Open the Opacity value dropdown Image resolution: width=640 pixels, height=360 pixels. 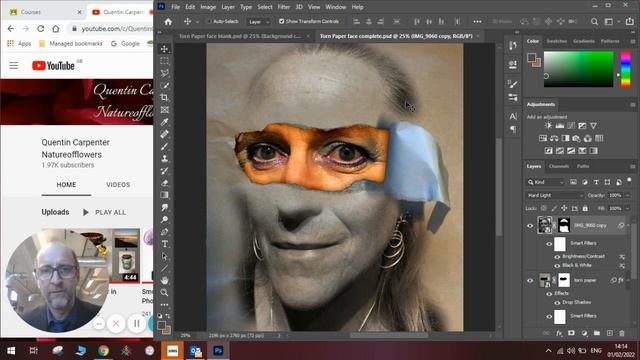[x=628, y=196]
